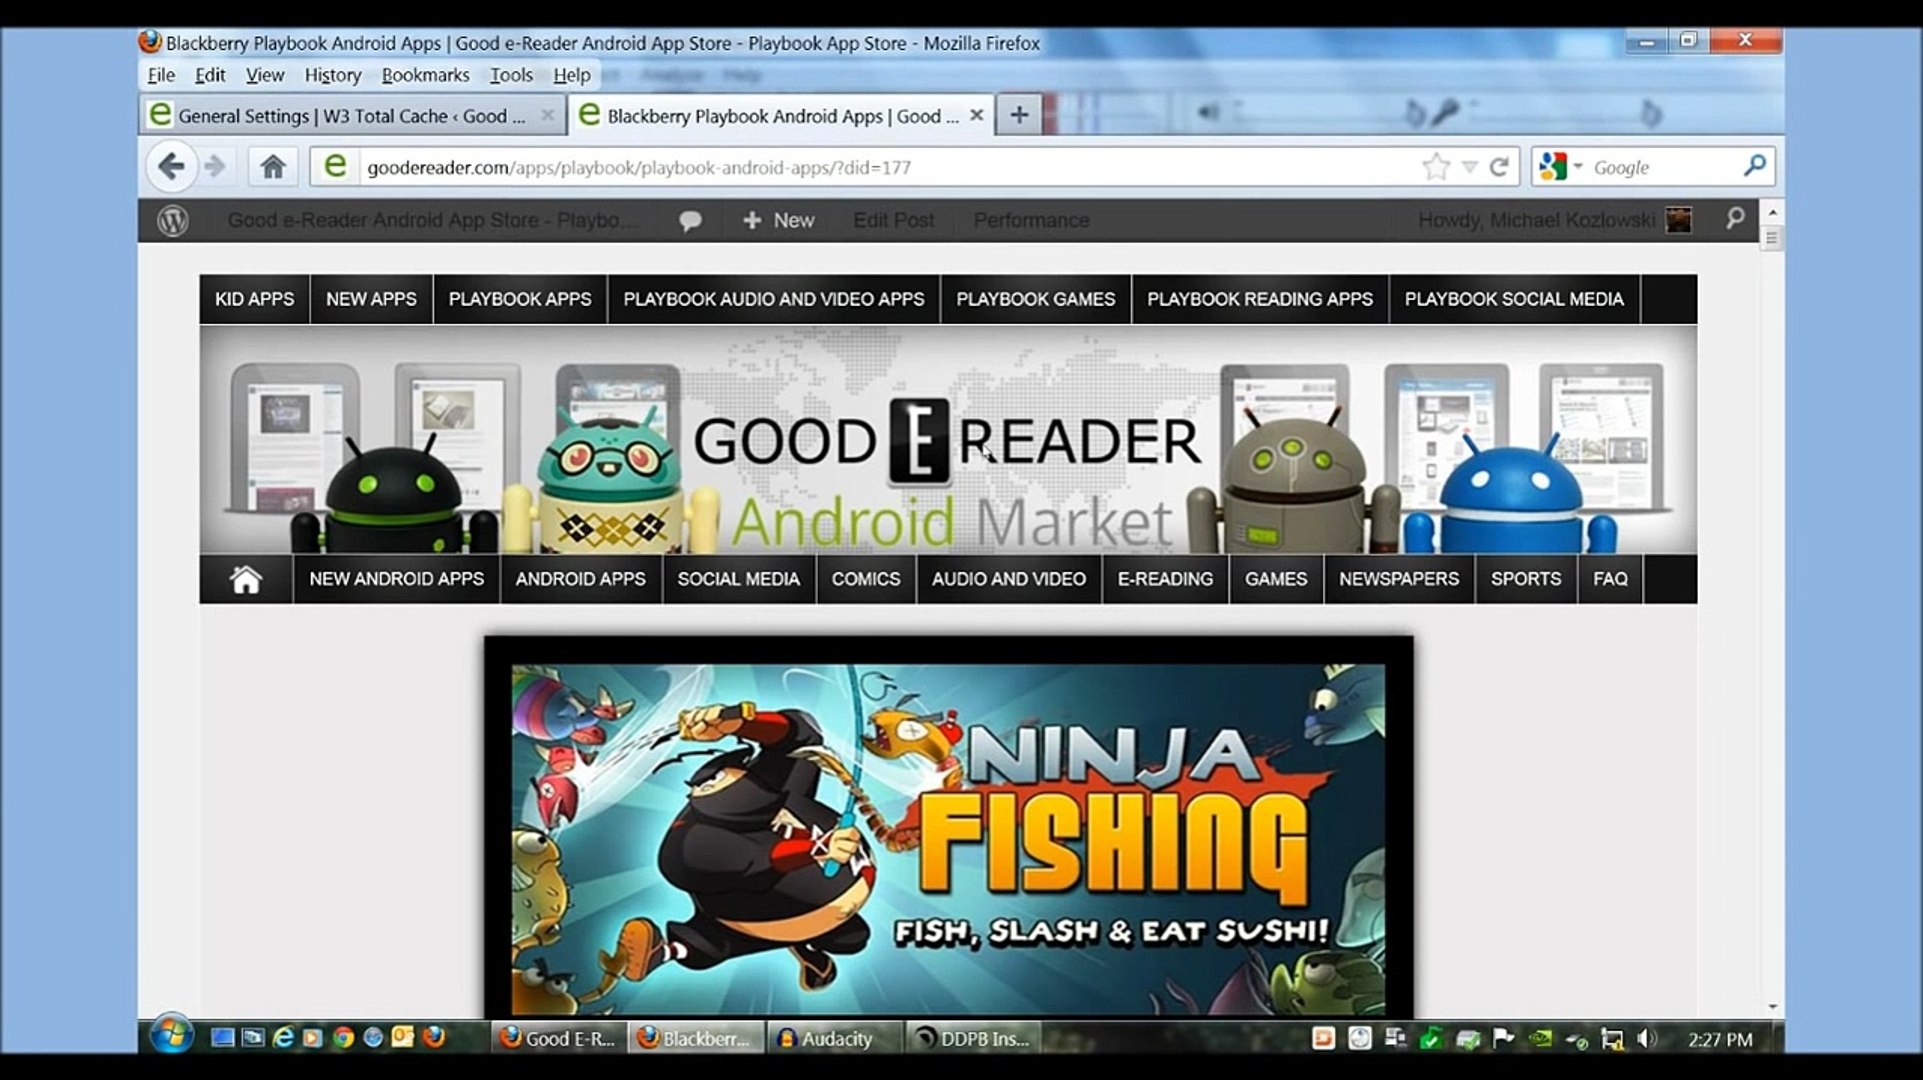Click the speaker volume icon in system tray

[x=1646, y=1039]
